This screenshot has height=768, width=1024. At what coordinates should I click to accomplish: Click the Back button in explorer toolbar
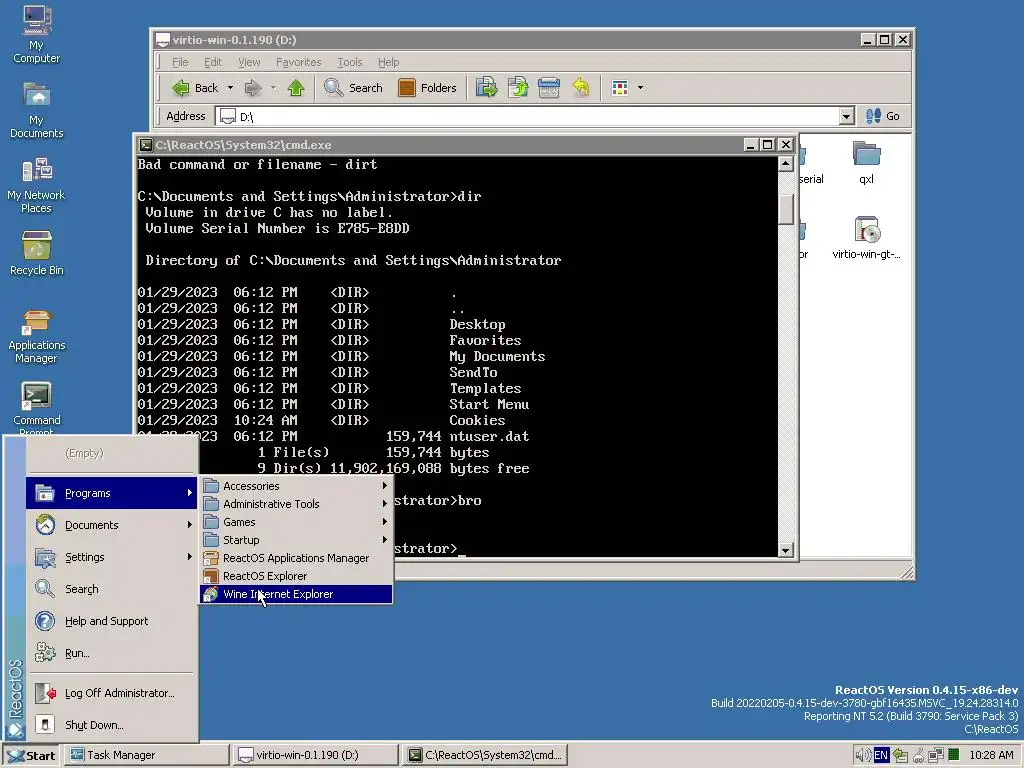(x=195, y=88)
